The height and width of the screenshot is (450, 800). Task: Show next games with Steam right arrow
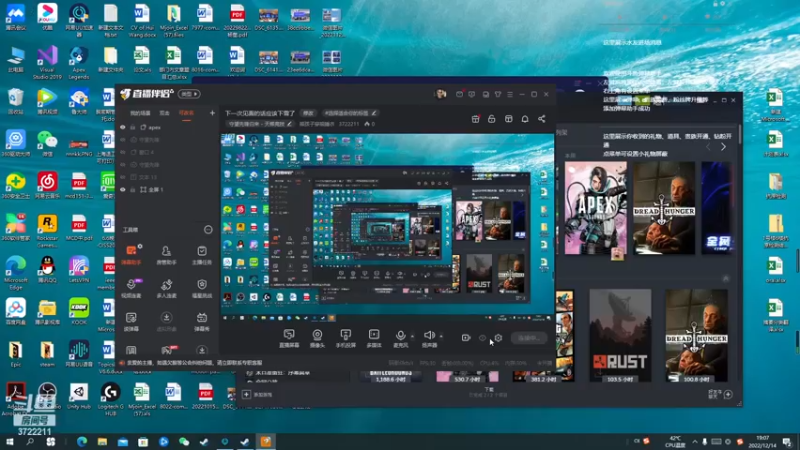(x=723, y=147)
